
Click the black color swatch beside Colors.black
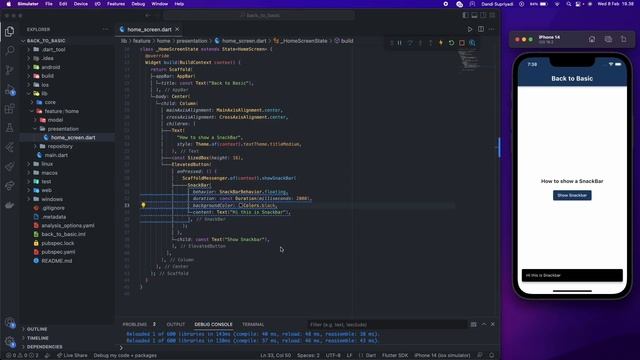coord(241,205)
